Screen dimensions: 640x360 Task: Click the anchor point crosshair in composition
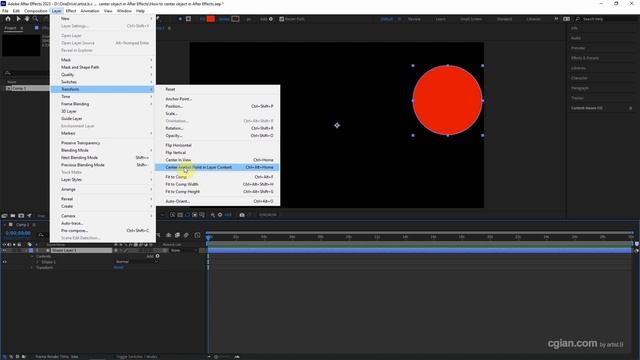(337, 125)
